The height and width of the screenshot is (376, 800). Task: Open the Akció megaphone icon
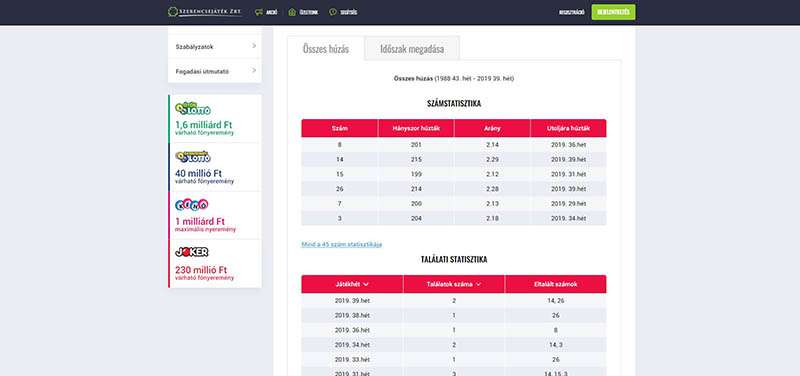click(259, 12)
